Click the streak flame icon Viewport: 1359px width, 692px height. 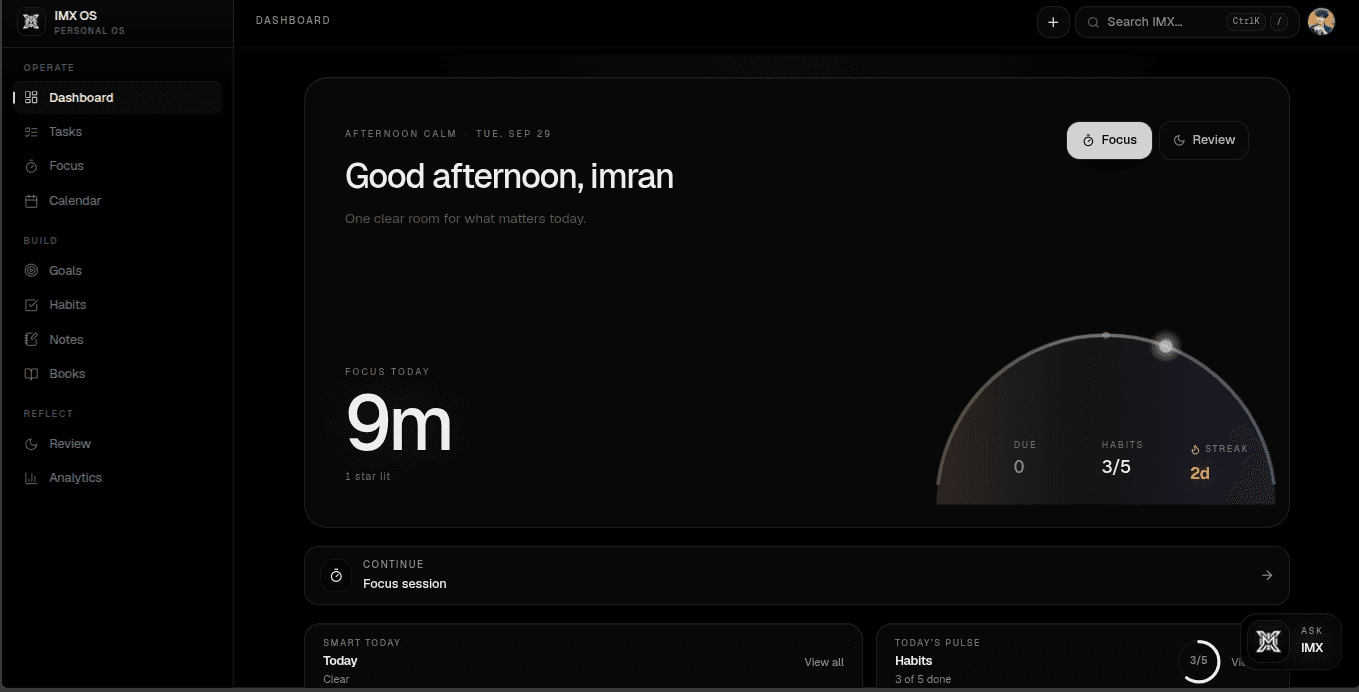tap(1195, 450)
